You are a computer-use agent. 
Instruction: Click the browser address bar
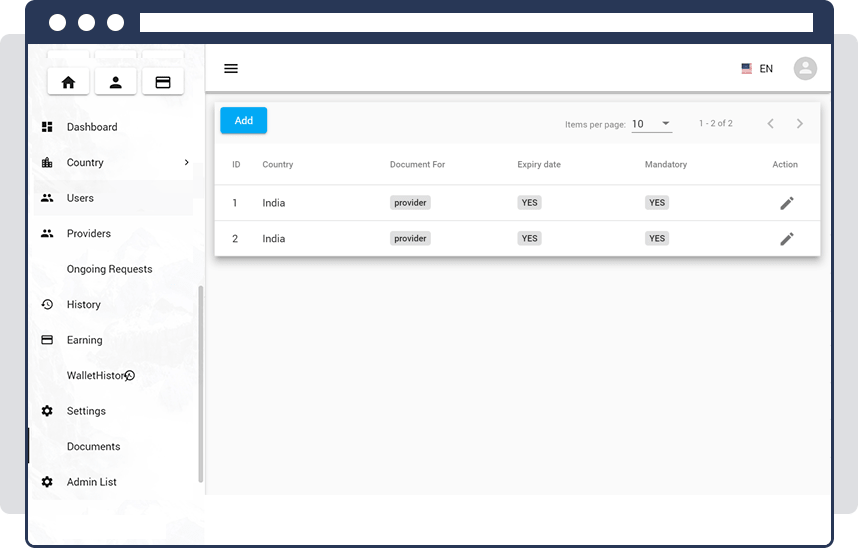(476, 22)
